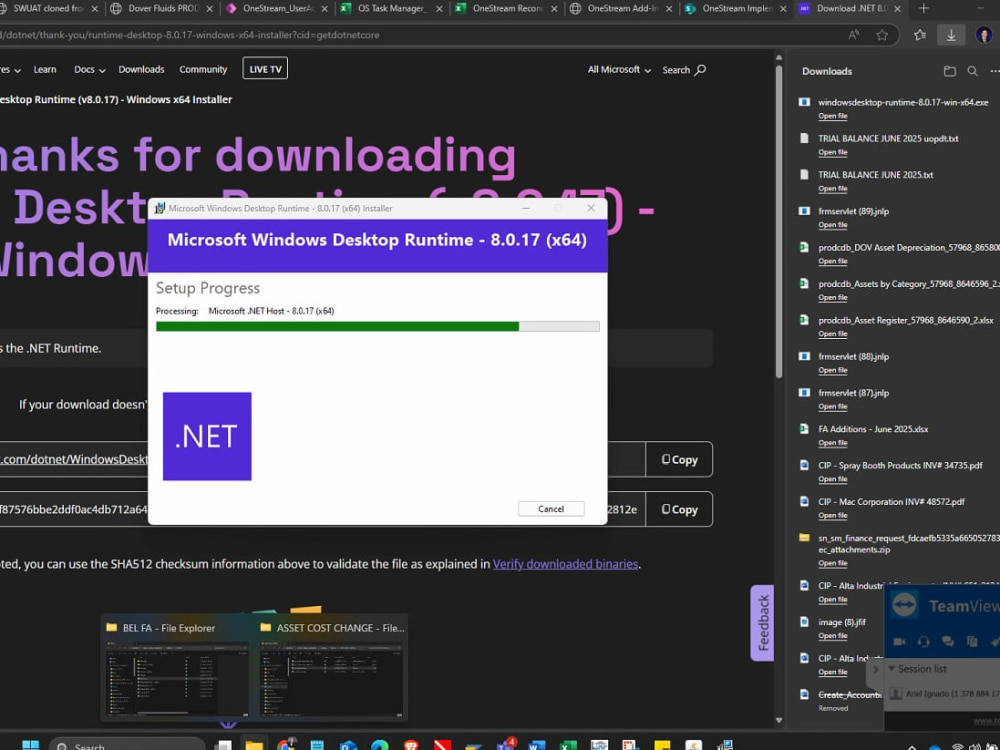Open the Verify downloaded binaries link
Viewport: 1000px width, 750px height.
coord(565,564)
